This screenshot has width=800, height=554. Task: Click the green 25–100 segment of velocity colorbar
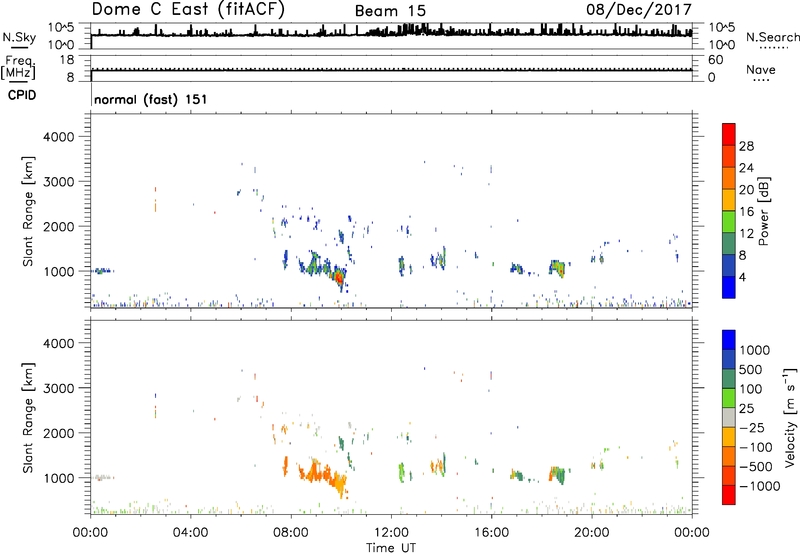[729, 398]
